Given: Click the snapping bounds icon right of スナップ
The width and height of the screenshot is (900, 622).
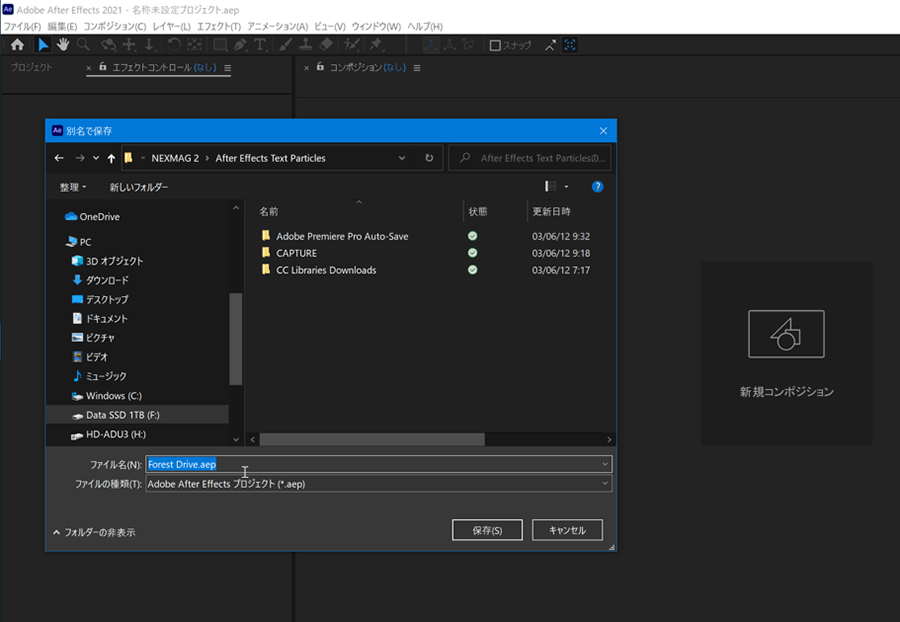Looking at the screenshot, I should pyautogui.click(x=570, y=45).
